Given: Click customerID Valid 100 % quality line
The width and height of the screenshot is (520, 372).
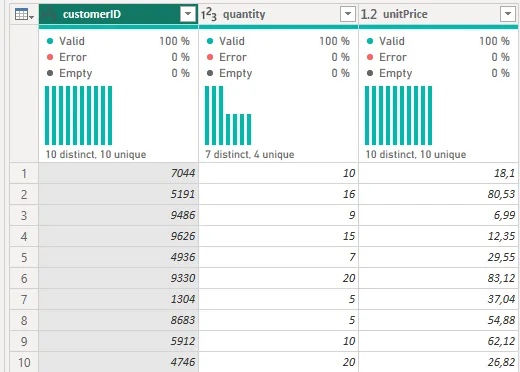Looking at the screenshot, I should pyautogui.click(x=118, y=41).
